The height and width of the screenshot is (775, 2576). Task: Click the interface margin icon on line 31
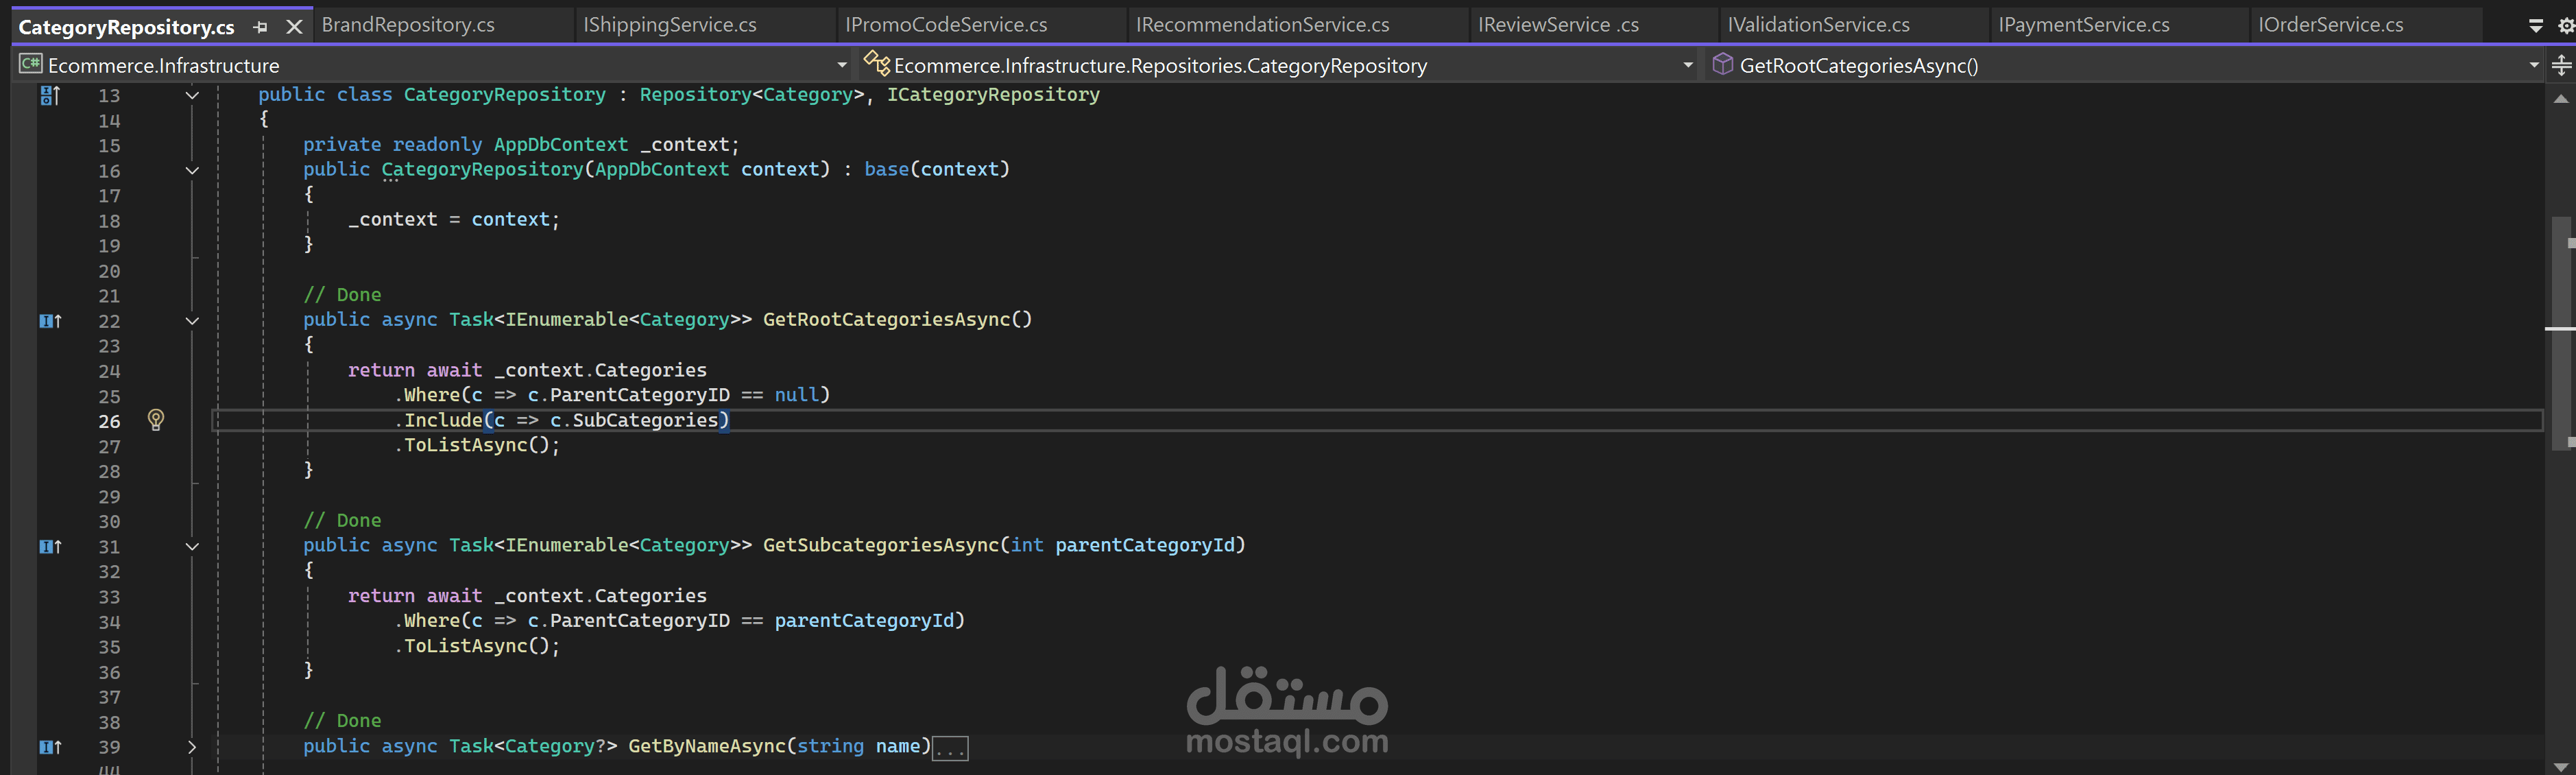(x=50, y=547)
